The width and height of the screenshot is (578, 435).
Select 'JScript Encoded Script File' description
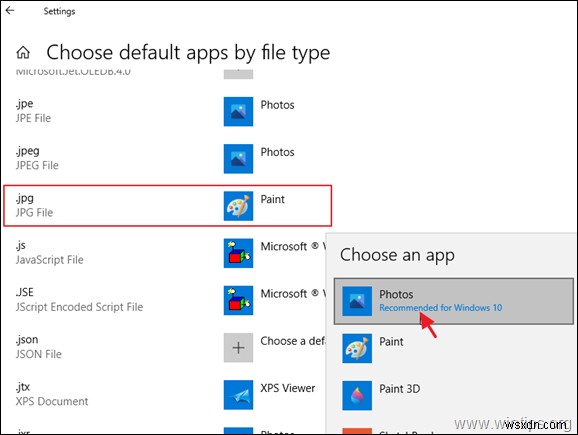[79, 307]
